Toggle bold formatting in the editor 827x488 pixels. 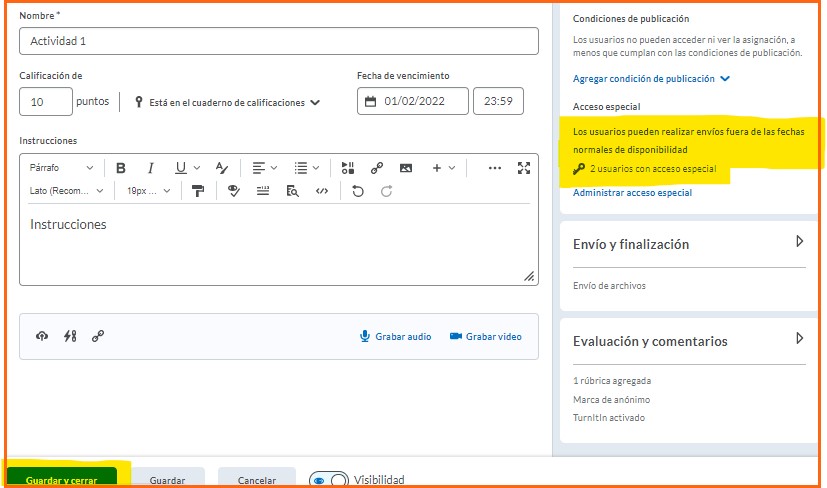point(121,168)
